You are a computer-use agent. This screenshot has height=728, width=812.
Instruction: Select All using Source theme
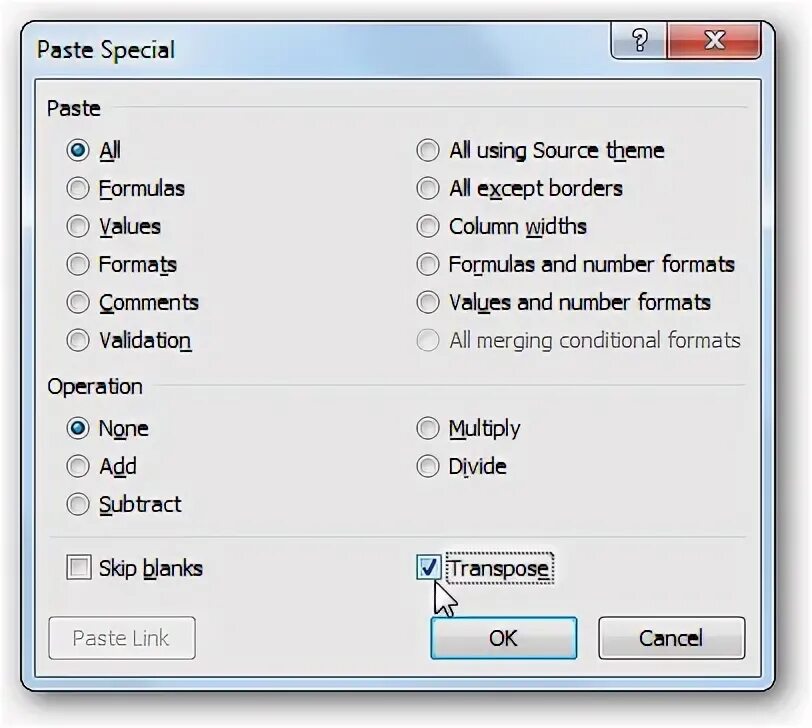pos(428,150)
